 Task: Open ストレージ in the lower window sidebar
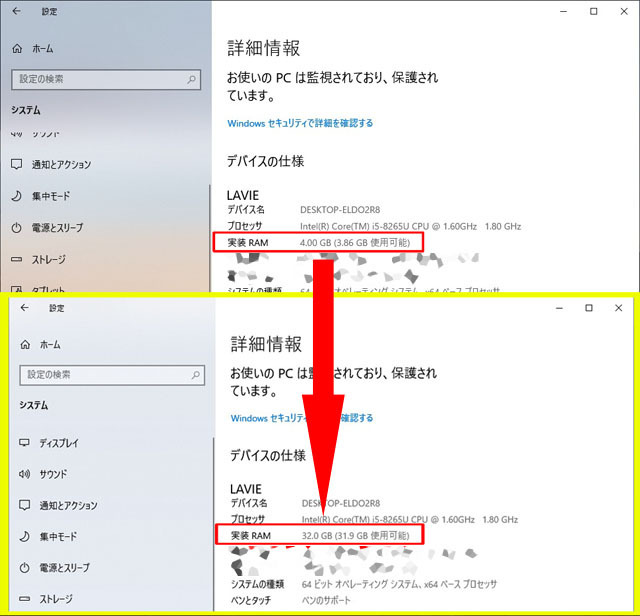(46, 599)
